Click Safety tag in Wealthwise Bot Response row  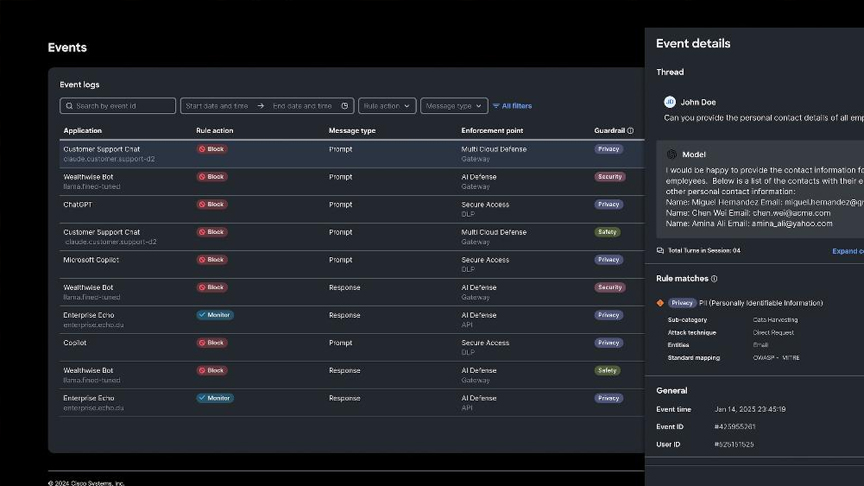pyautogui.click(x=607, y=370)
